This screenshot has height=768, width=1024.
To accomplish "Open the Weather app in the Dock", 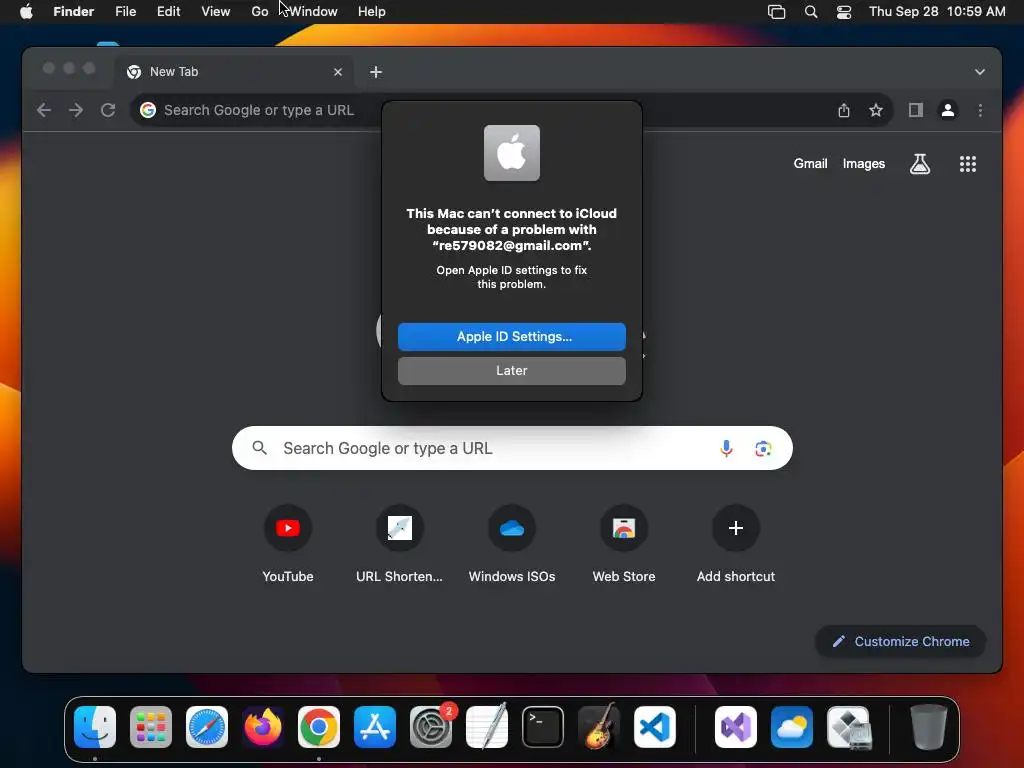I will (x=792, y=727).
